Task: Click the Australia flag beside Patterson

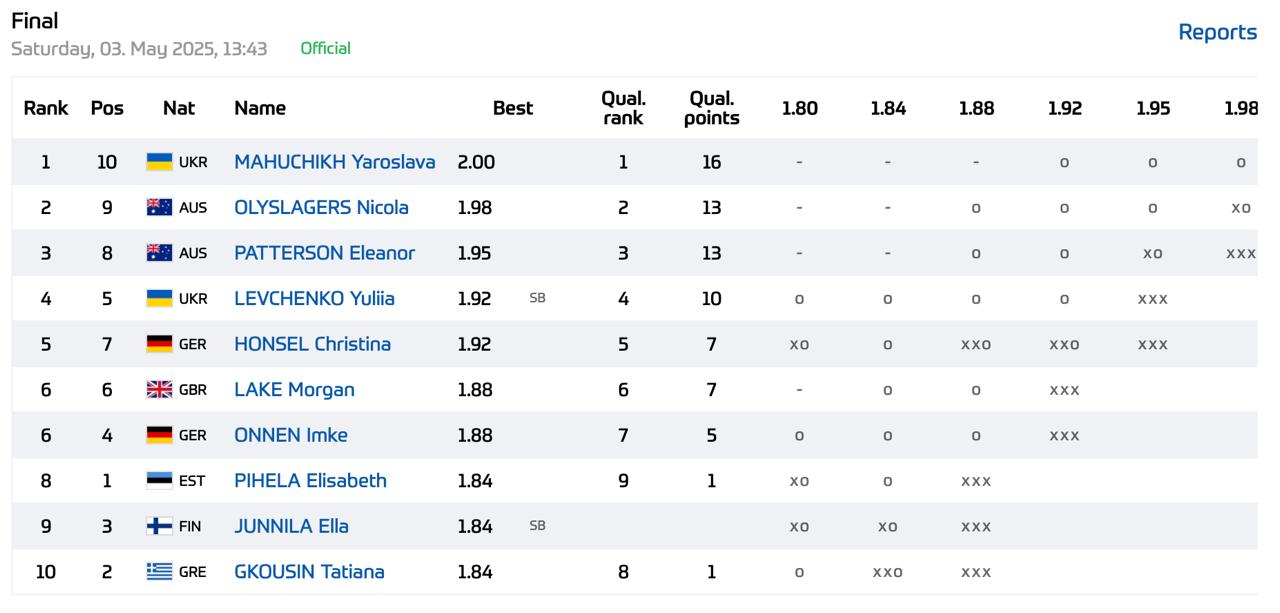Action: tap(159, 253)
